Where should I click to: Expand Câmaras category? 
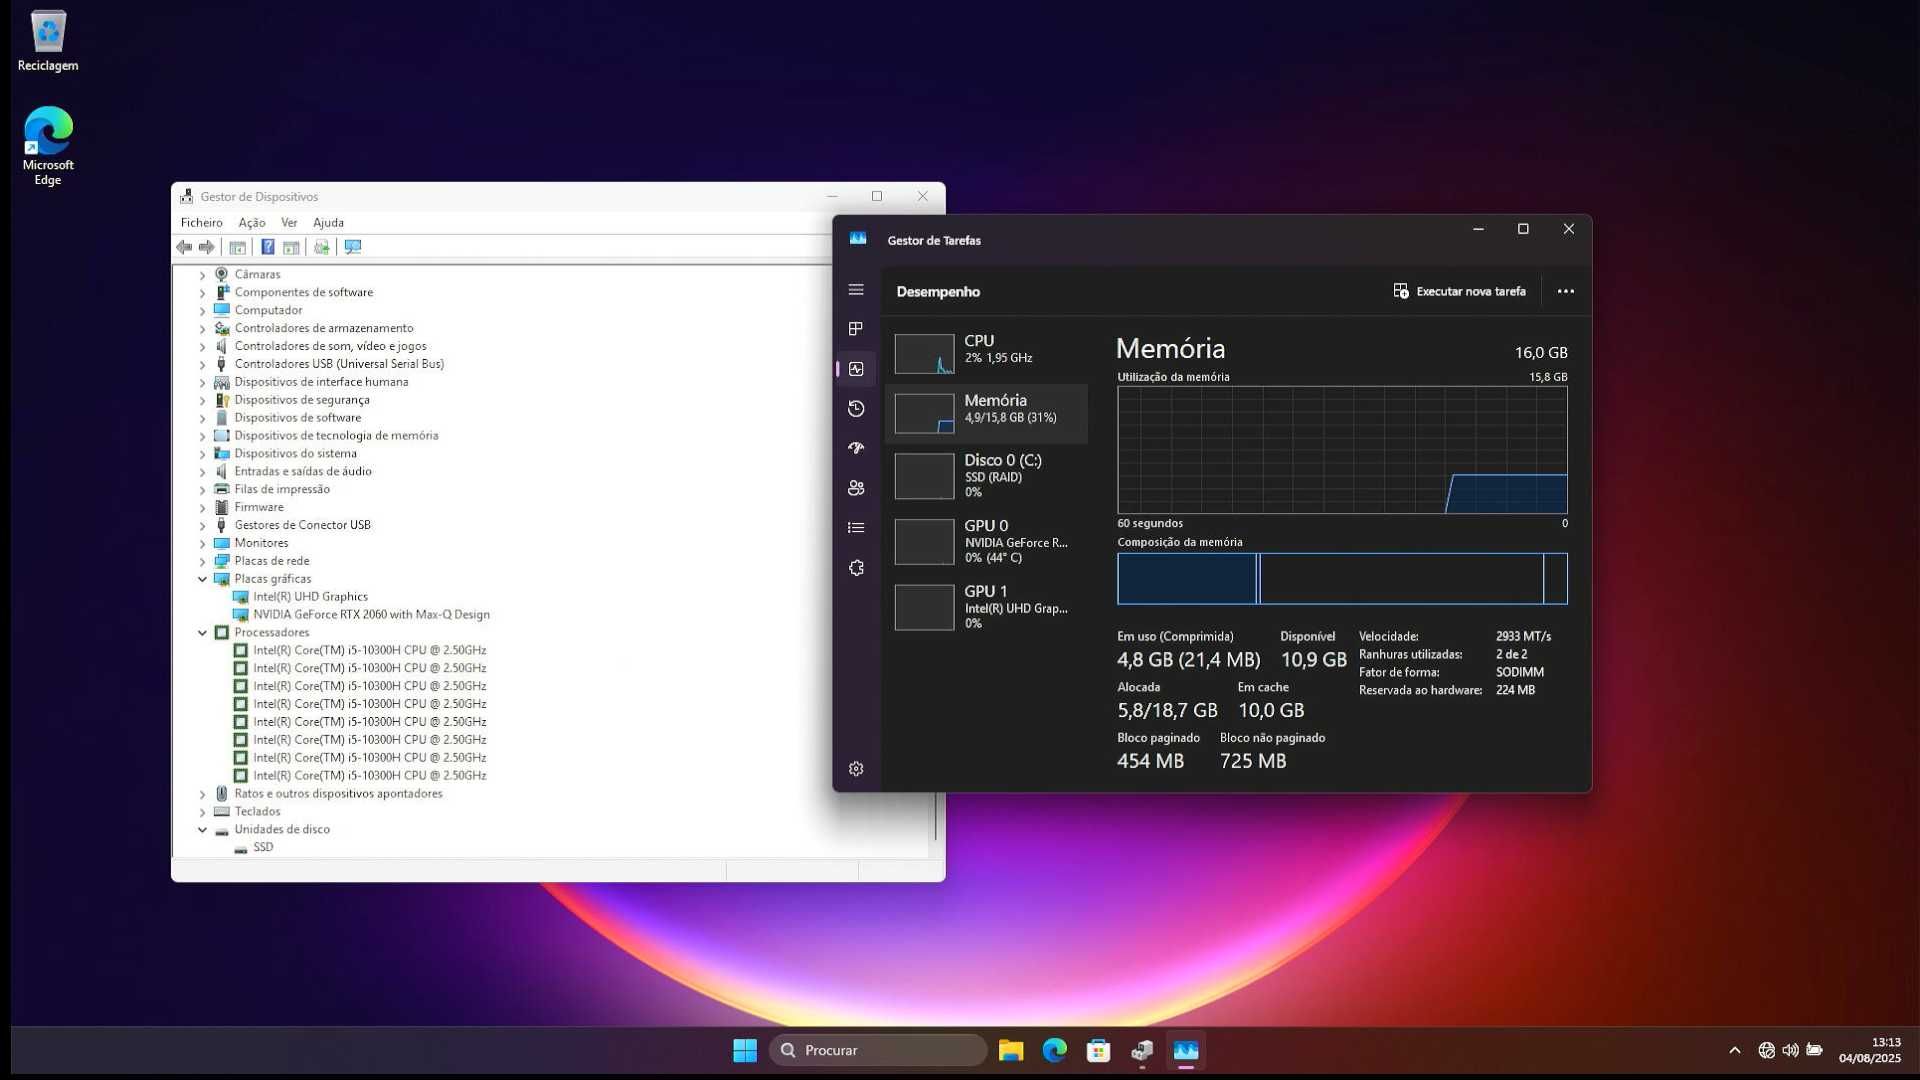203,275
